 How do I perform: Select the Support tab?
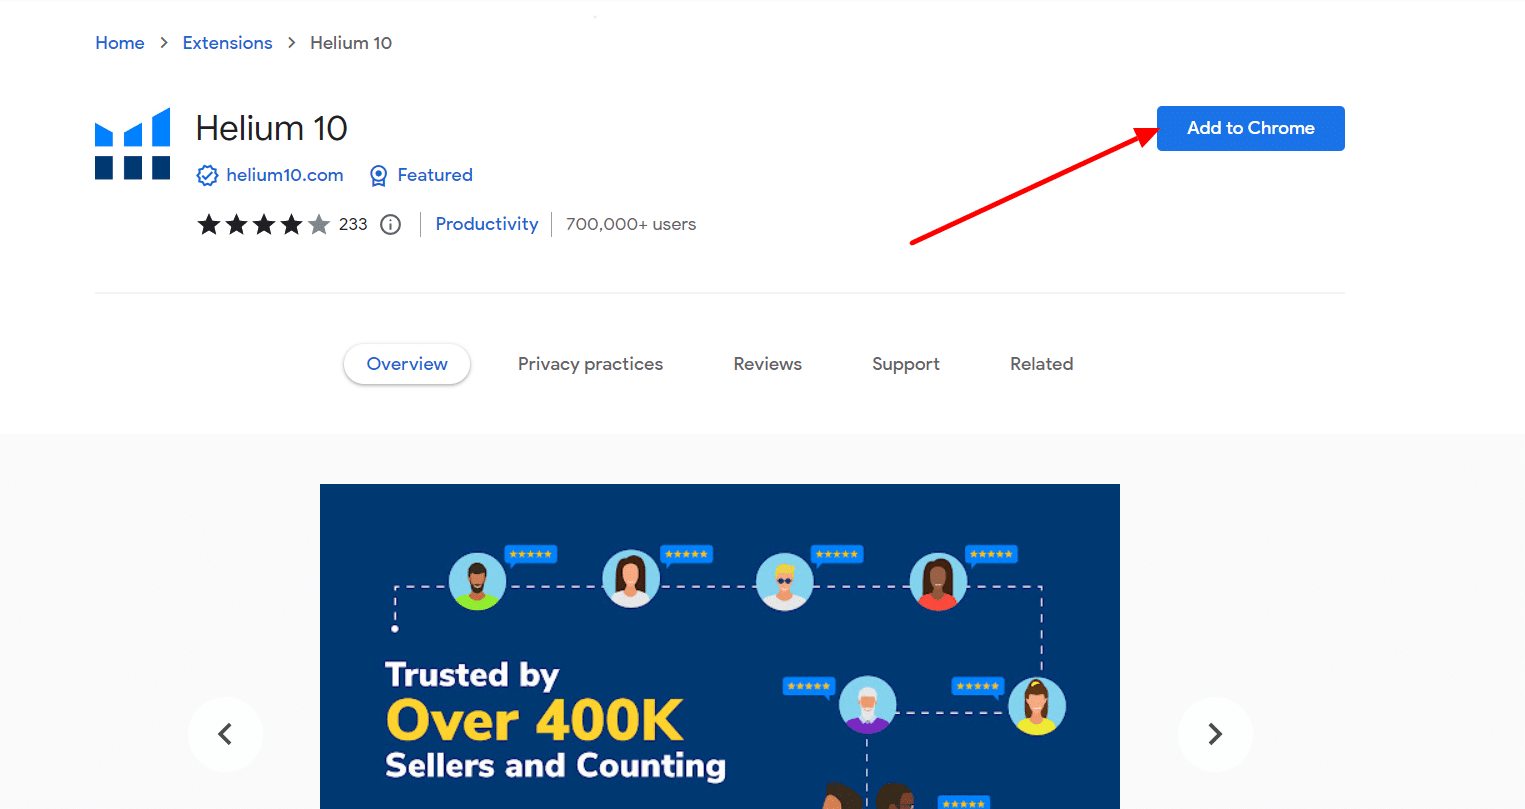pyautogui.click(x=905, y=364)
